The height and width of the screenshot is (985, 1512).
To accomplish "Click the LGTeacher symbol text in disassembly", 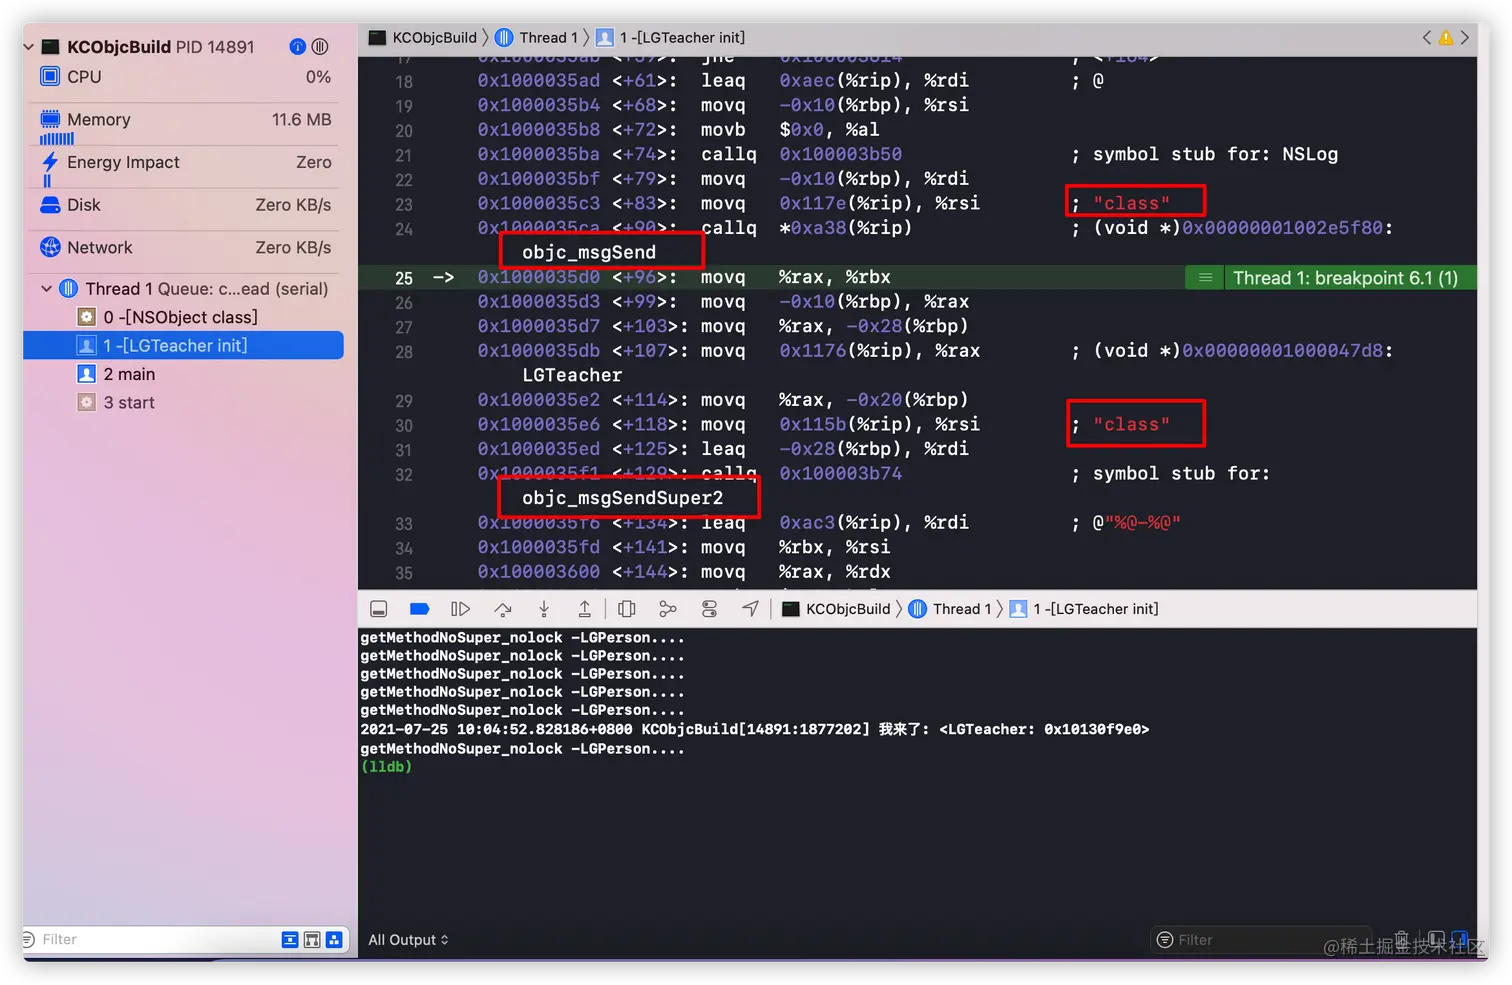I will pyautogui.click(x=572, y=375).
